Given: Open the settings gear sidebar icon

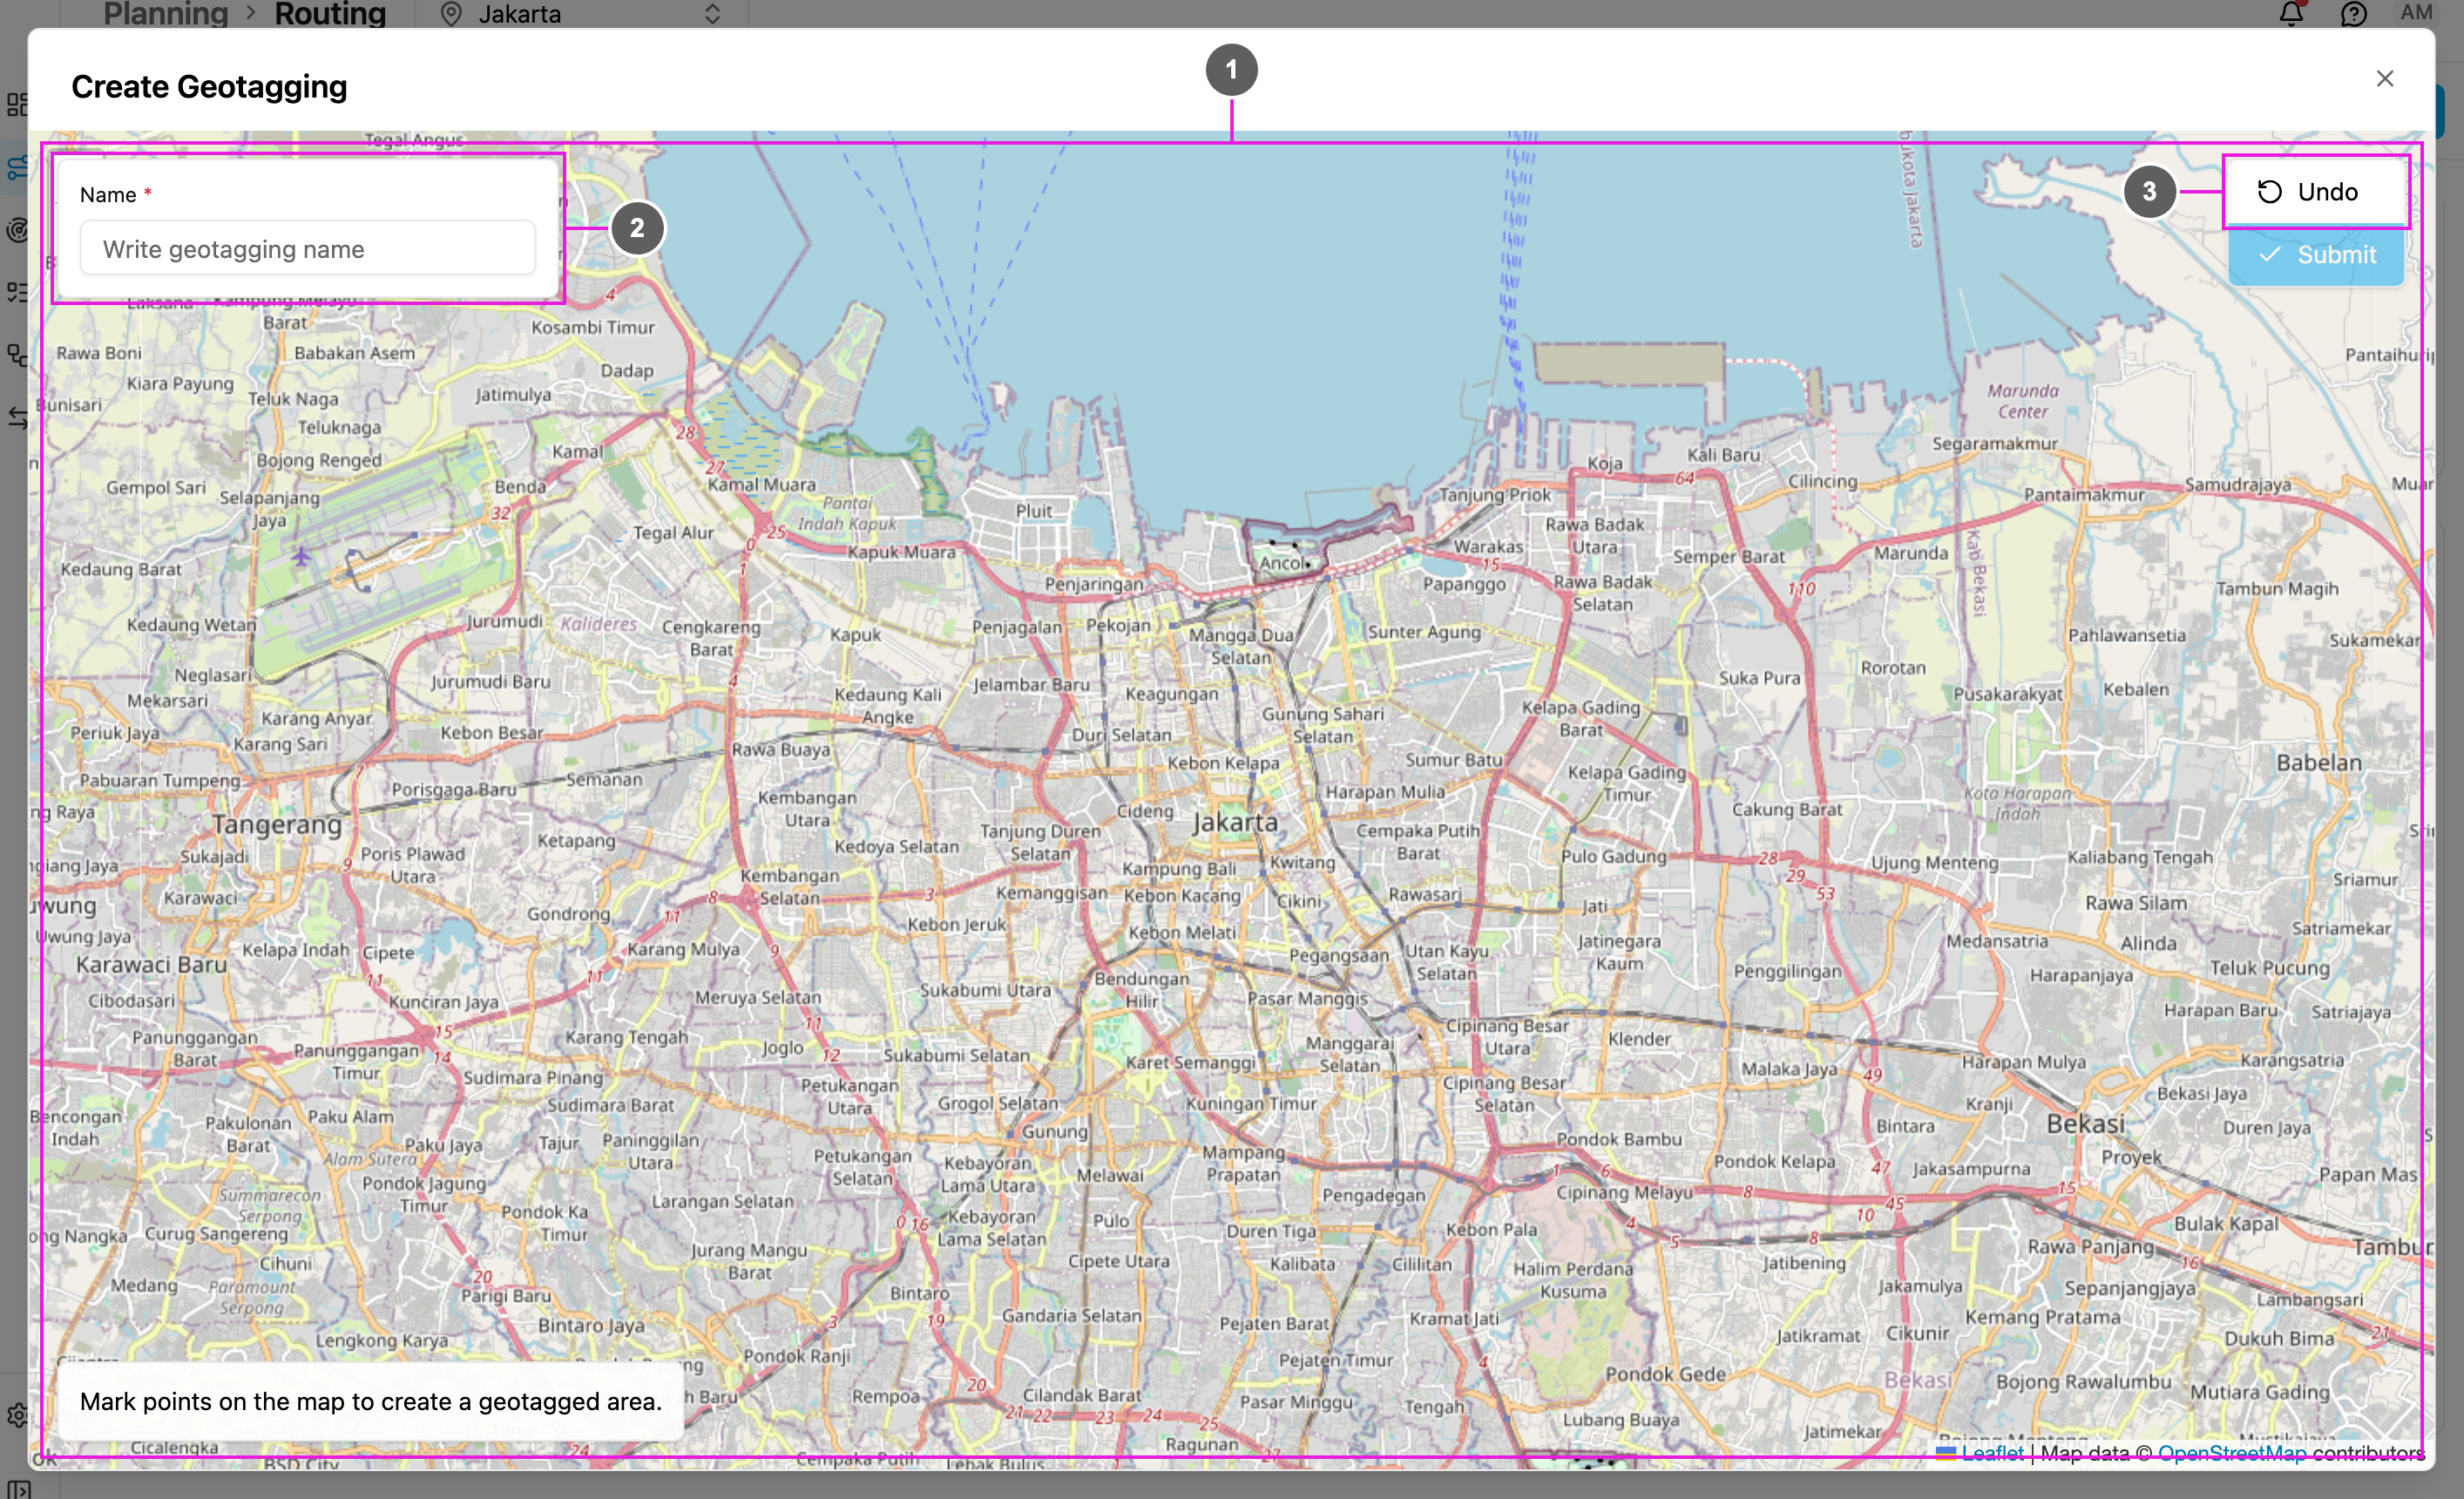Looking at the screenshot, I should [17, 1415].
